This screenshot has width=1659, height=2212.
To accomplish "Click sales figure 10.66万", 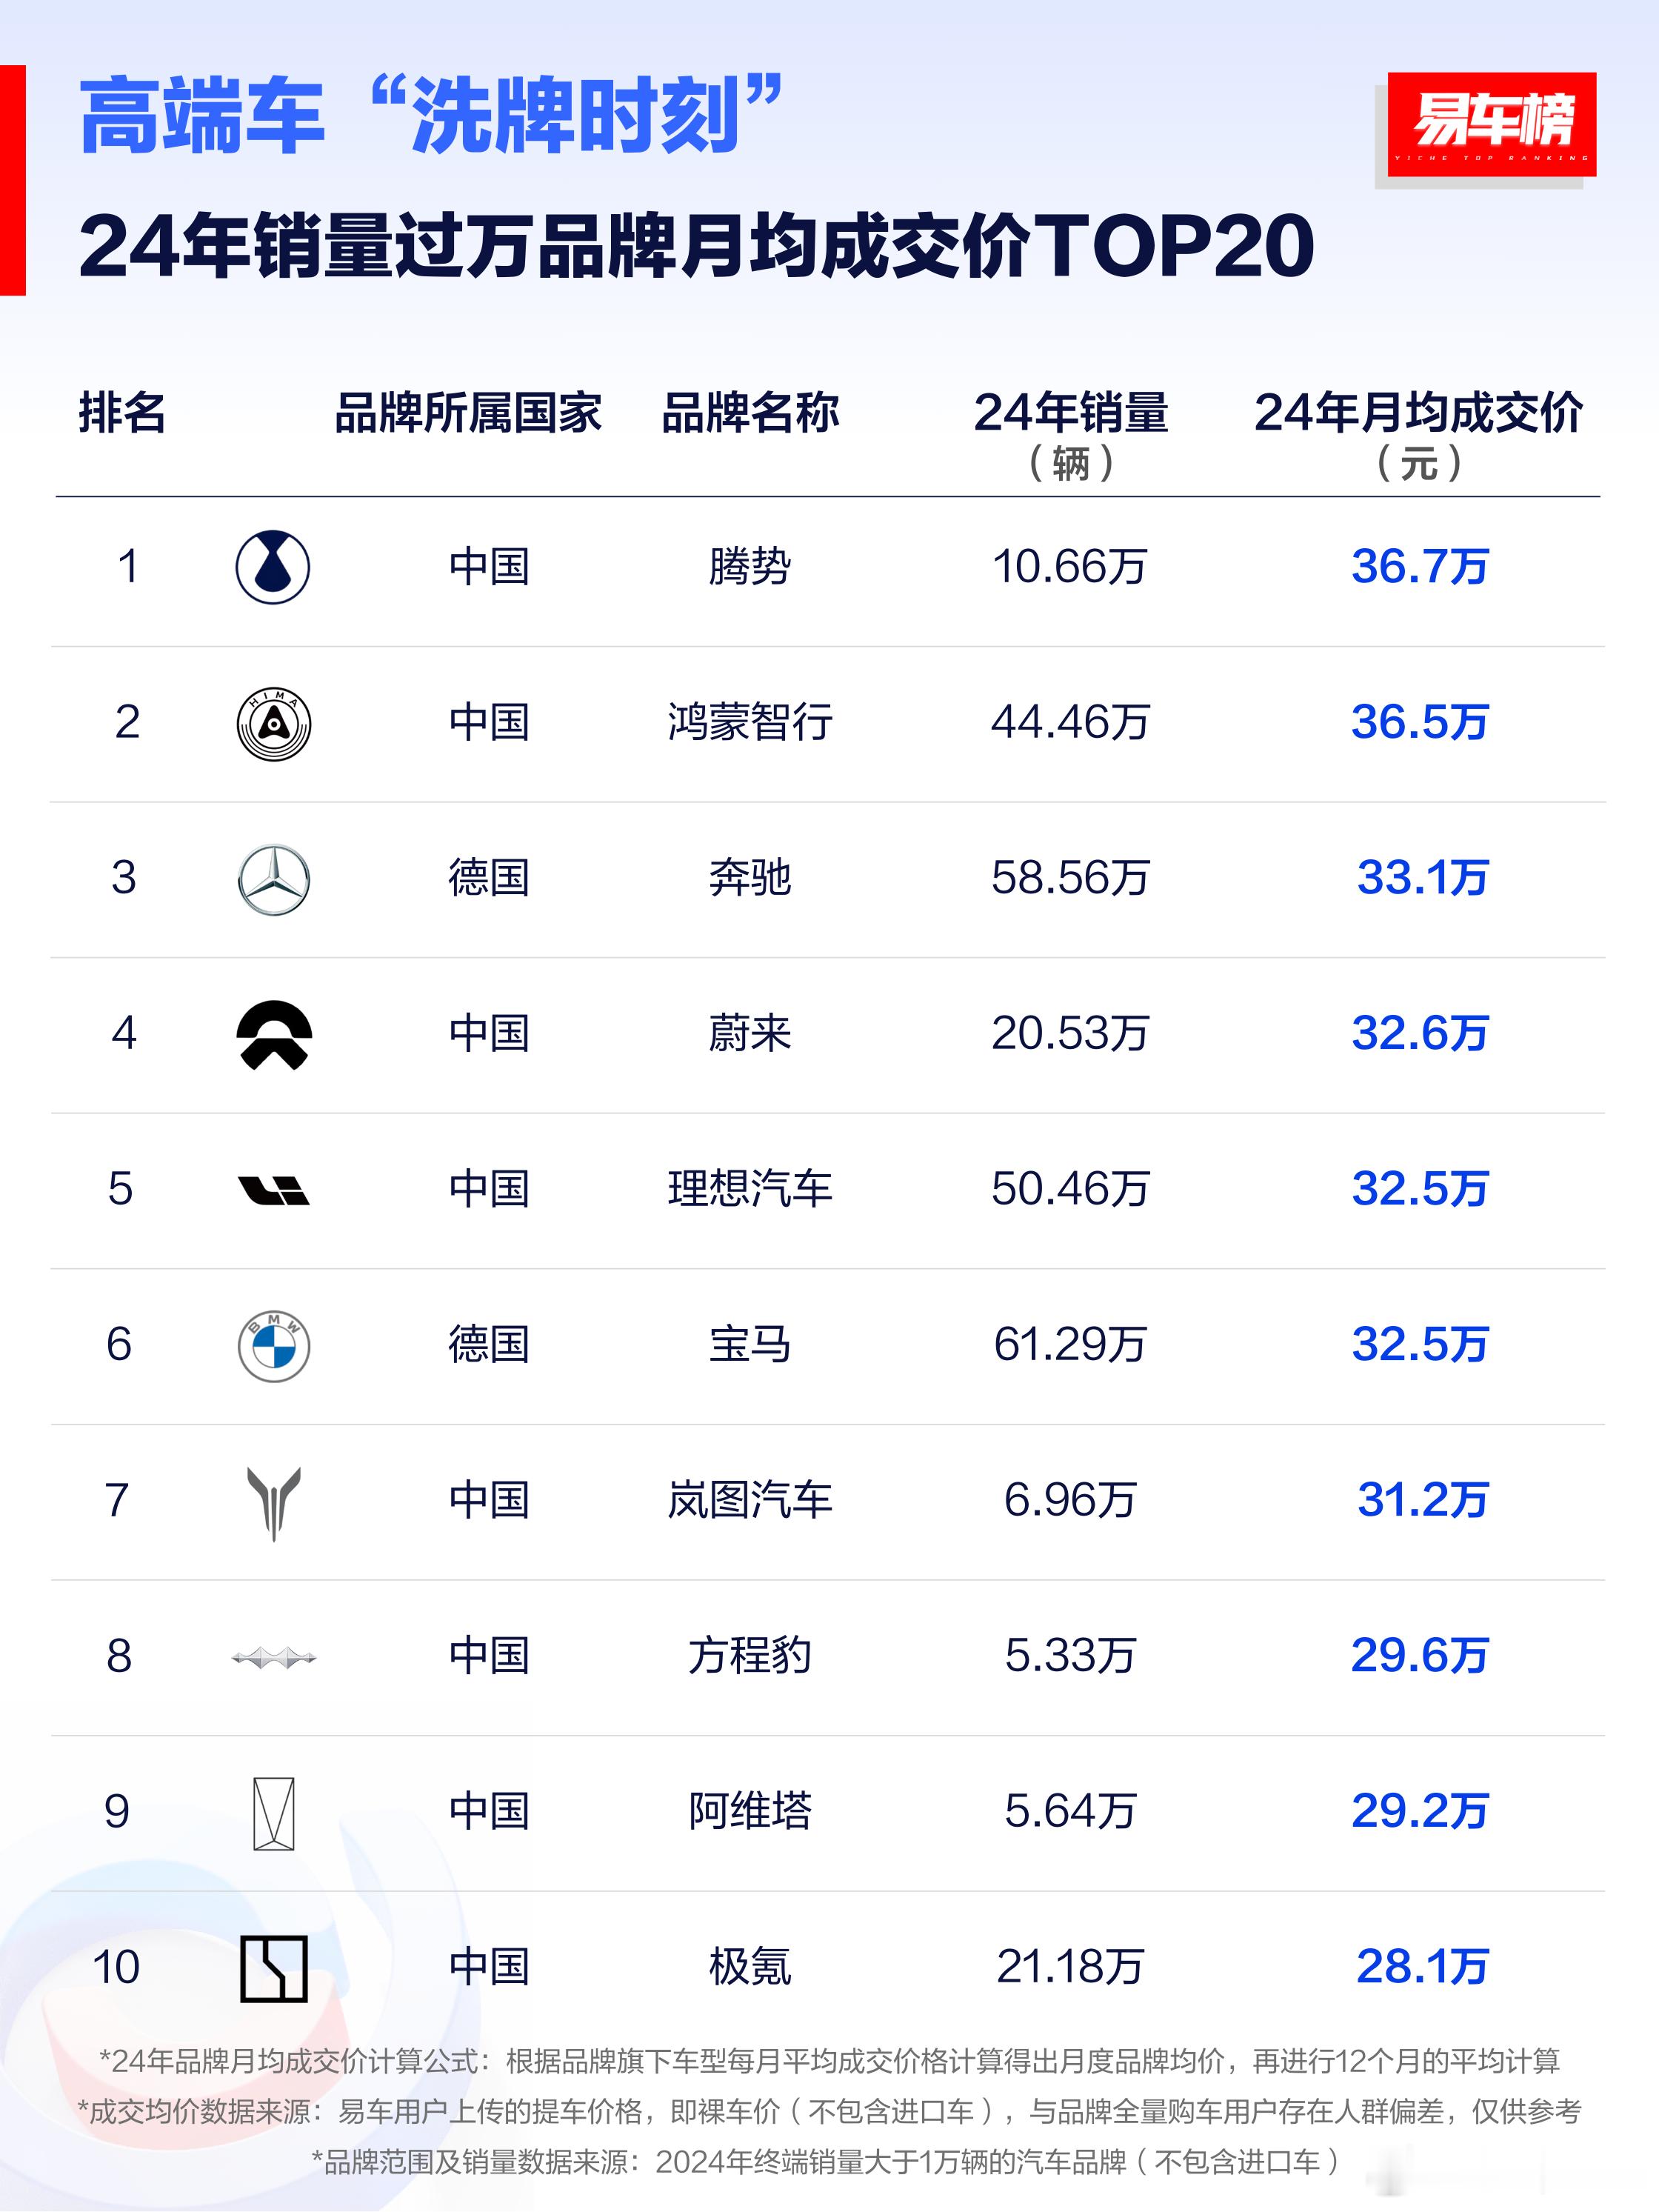I will pos(1069,567).
